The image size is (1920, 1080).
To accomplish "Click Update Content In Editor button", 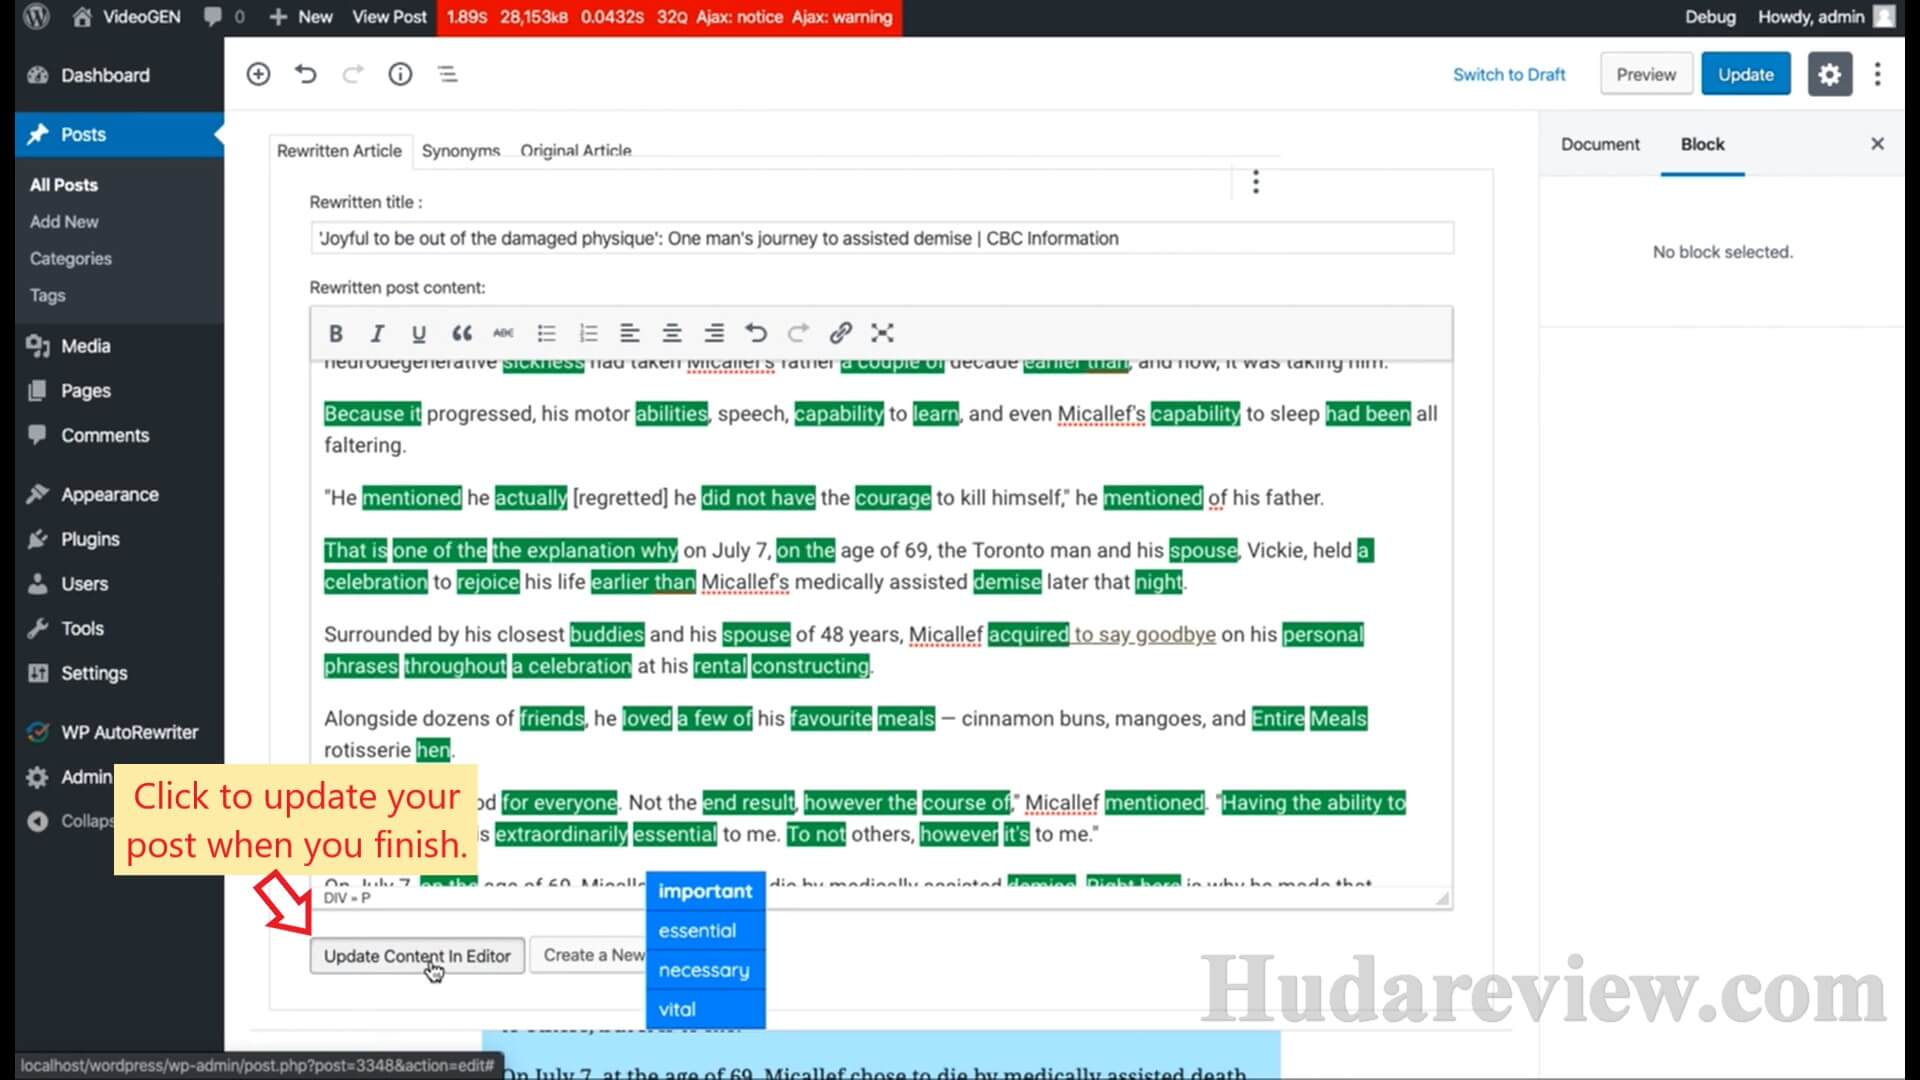I will click(417, 956).
